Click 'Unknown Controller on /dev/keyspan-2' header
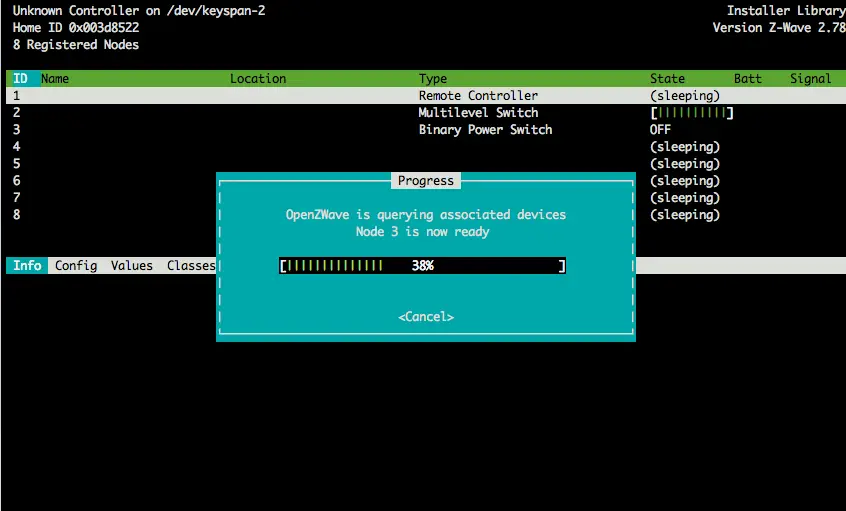The height and width of the screenshot is (511, 846). [x=139, y=11]
